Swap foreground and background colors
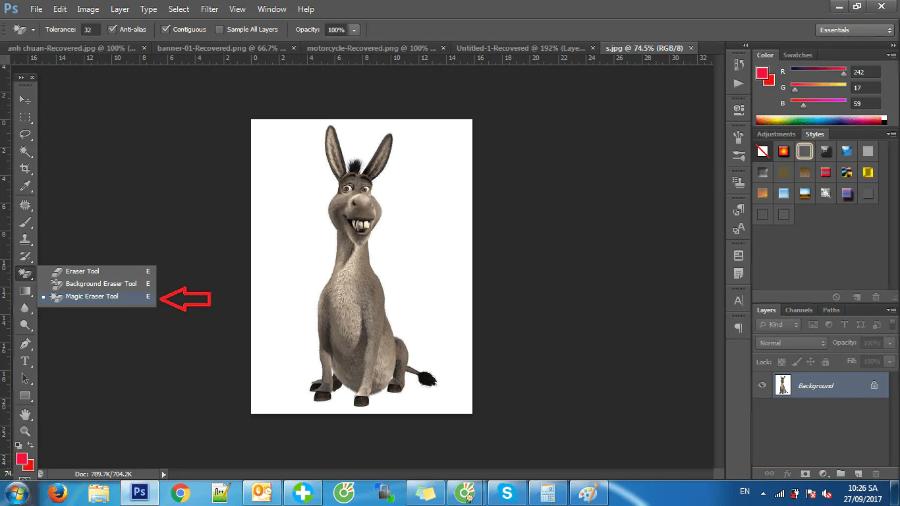Viewport: 900px width, 506px height. pos(30,445)
